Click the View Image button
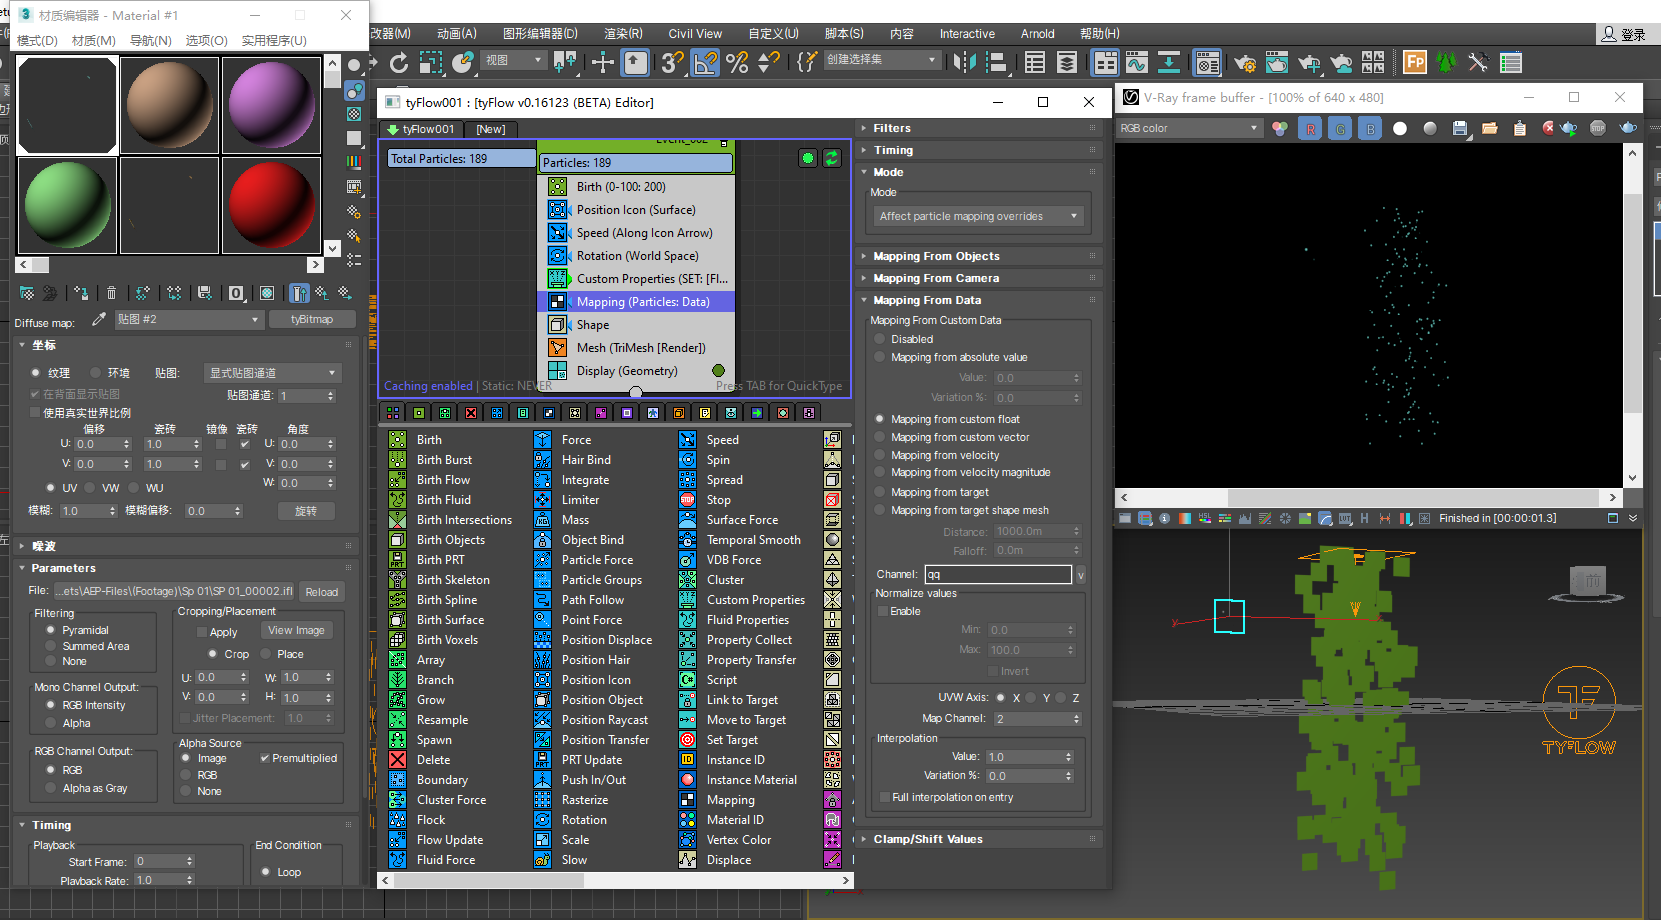The image size is (1661, 920). (x=296, y=630)
